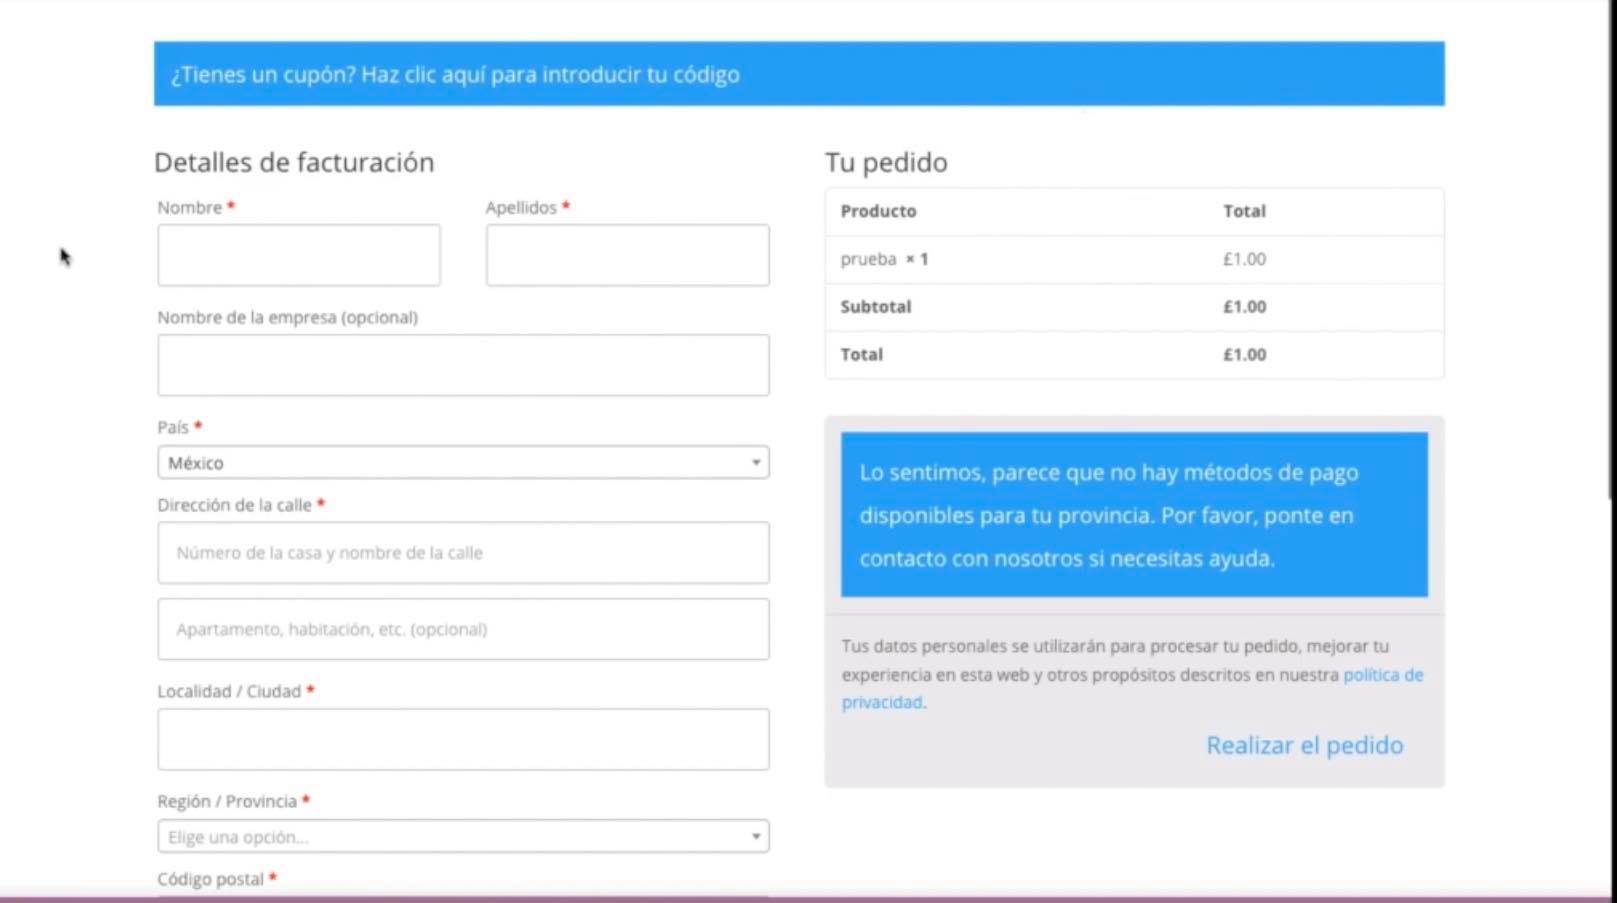Expand the Región / Provincia dropdown
This screenshot has width=1617, height=903.
pos(463,836)
